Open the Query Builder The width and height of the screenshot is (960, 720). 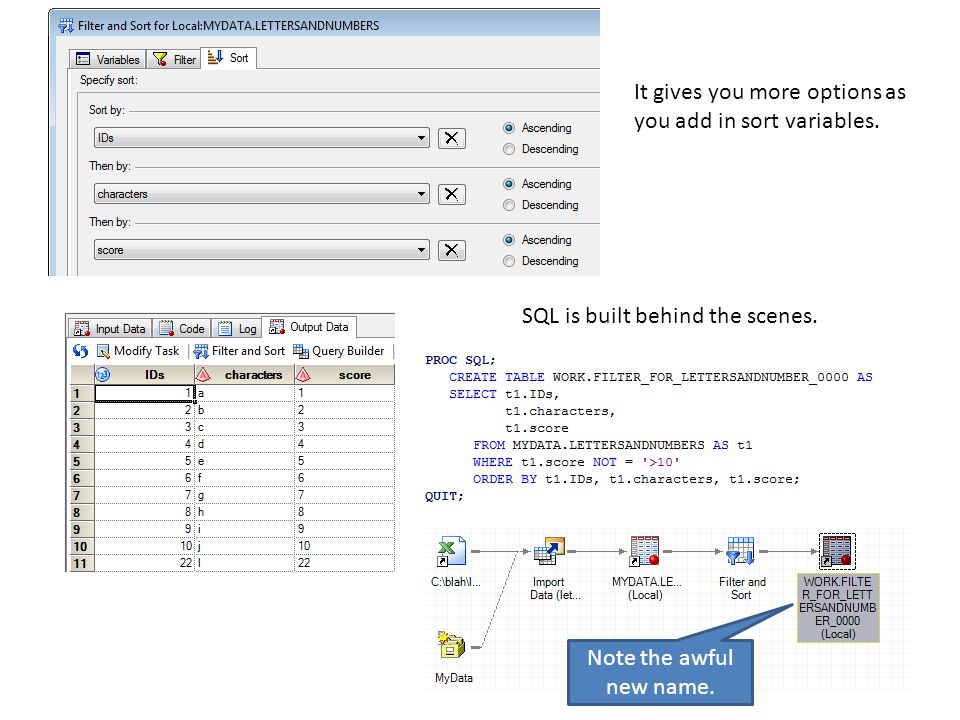click(x=339, y=351)
